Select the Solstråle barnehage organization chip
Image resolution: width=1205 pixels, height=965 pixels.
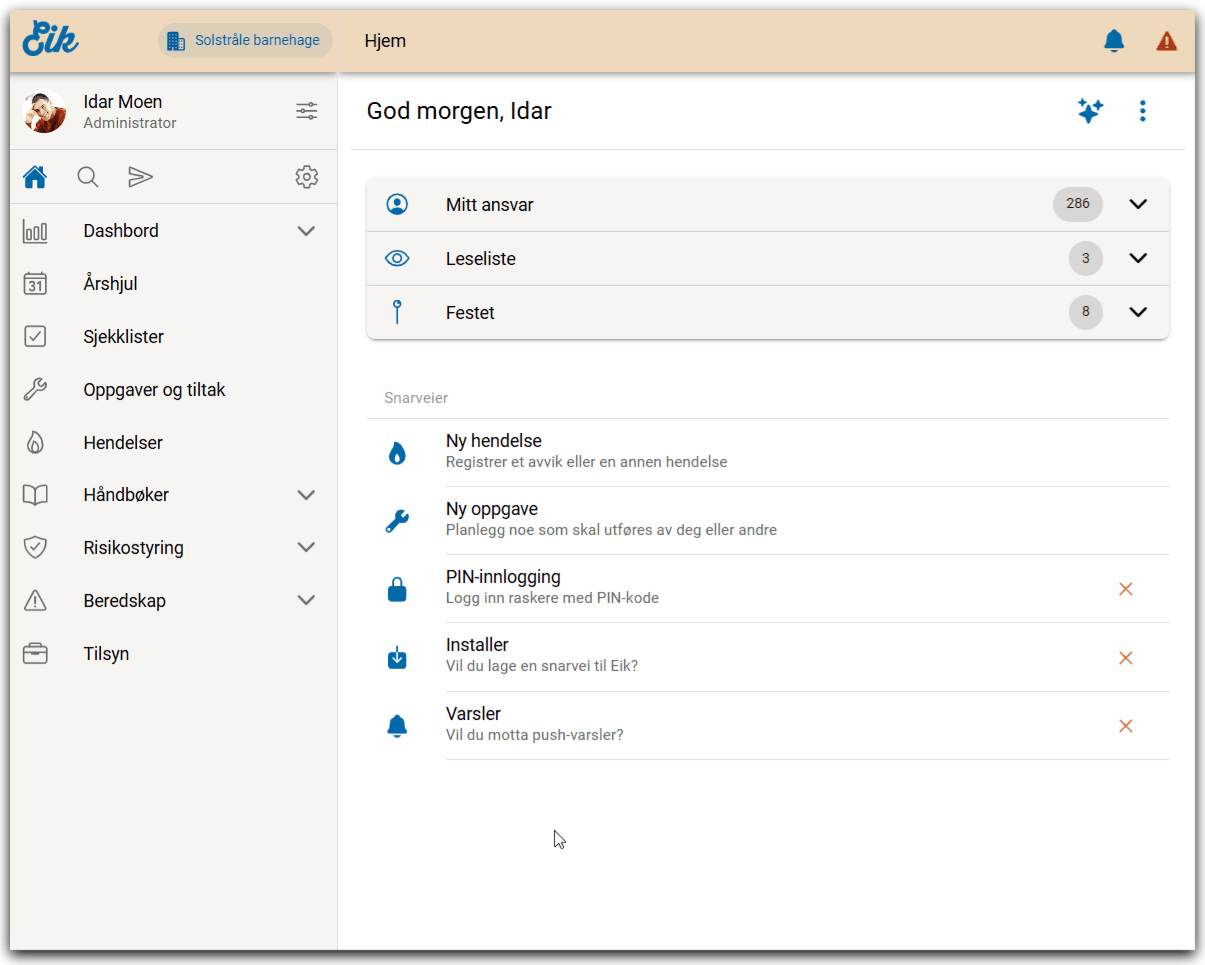coord(245,41)
